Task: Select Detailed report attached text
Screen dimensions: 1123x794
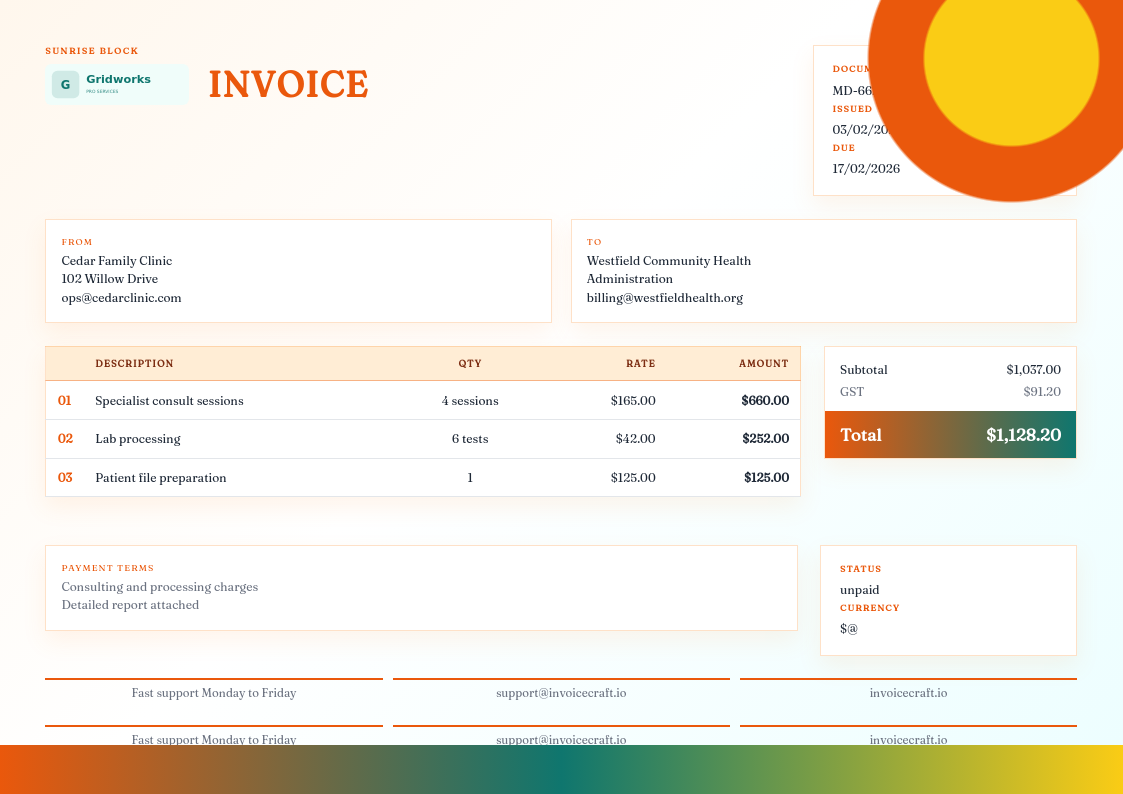Action: pos(130,605)
